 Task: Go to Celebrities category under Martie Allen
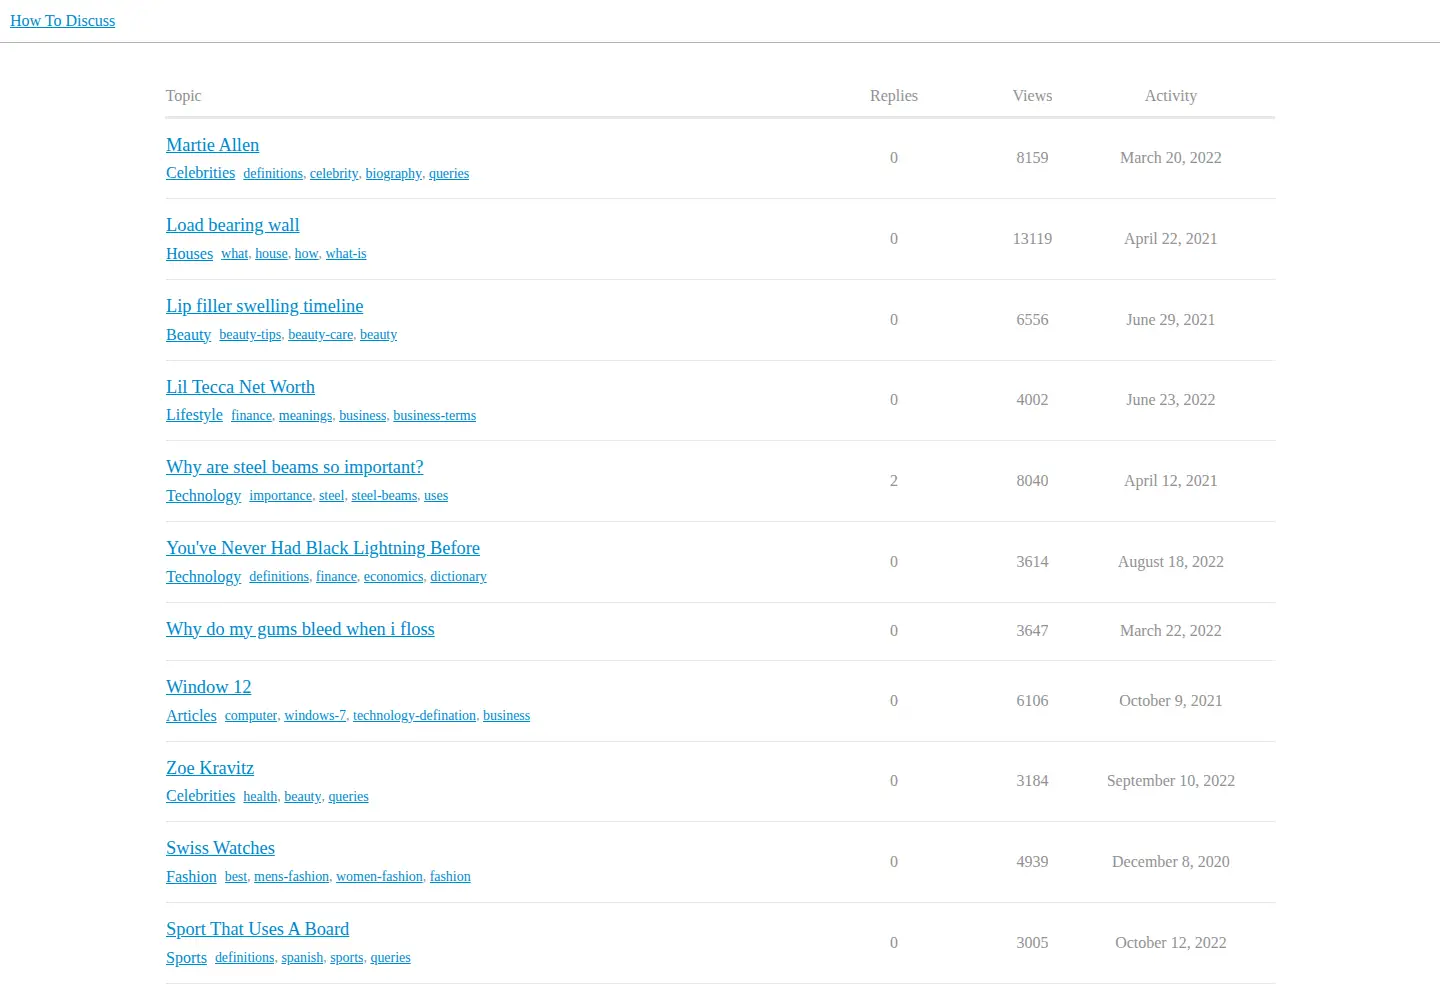(200, 173)
